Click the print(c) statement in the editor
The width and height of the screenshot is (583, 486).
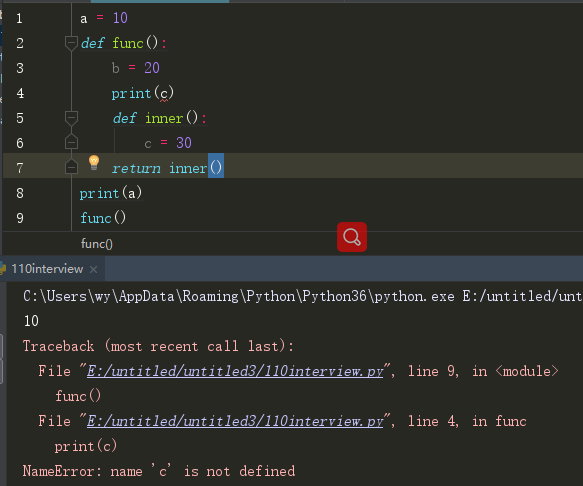pos(143,93)
